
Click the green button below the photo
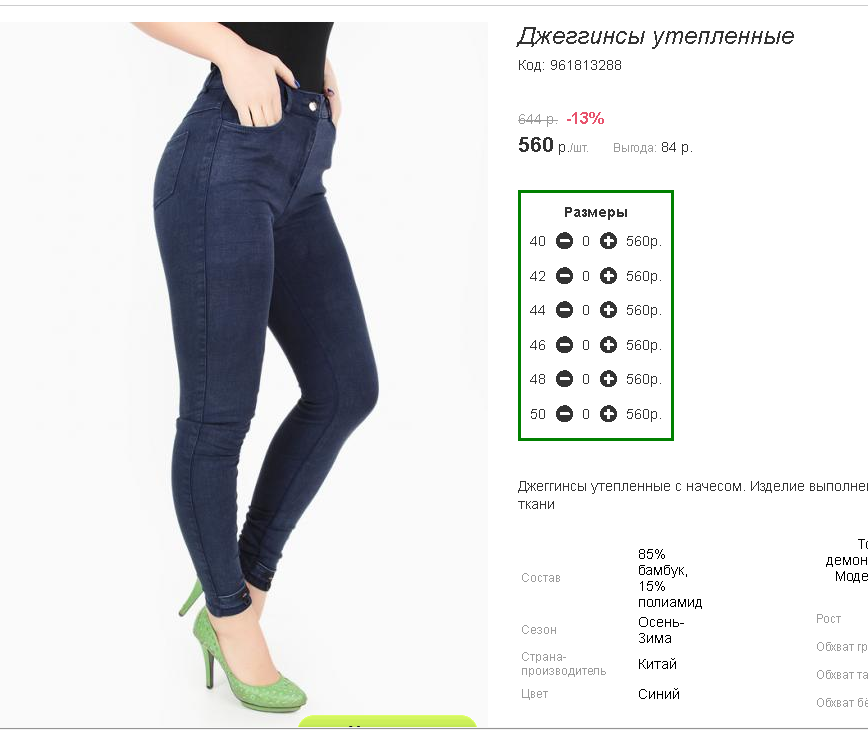click(388, 721)
